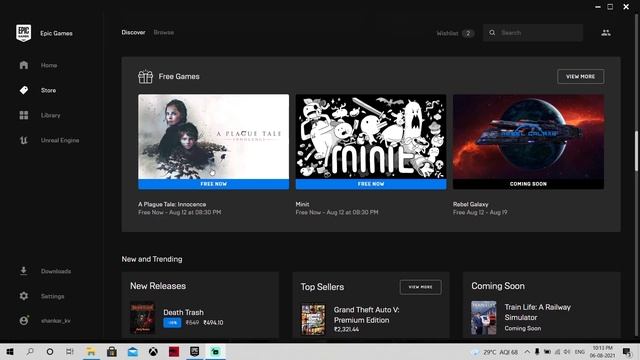Open Grand Theft Auto V: Premium Edition

(367, 315)
